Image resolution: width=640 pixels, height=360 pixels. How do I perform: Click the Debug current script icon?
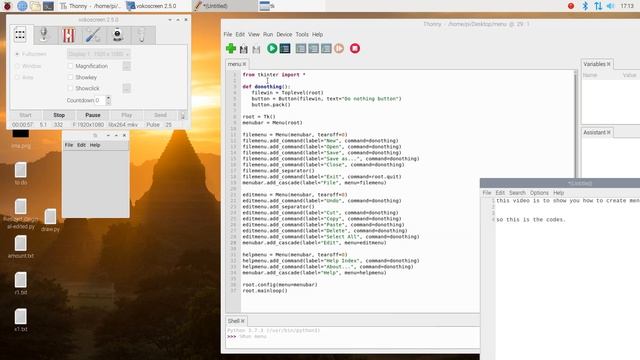click(x=285, y=49)
